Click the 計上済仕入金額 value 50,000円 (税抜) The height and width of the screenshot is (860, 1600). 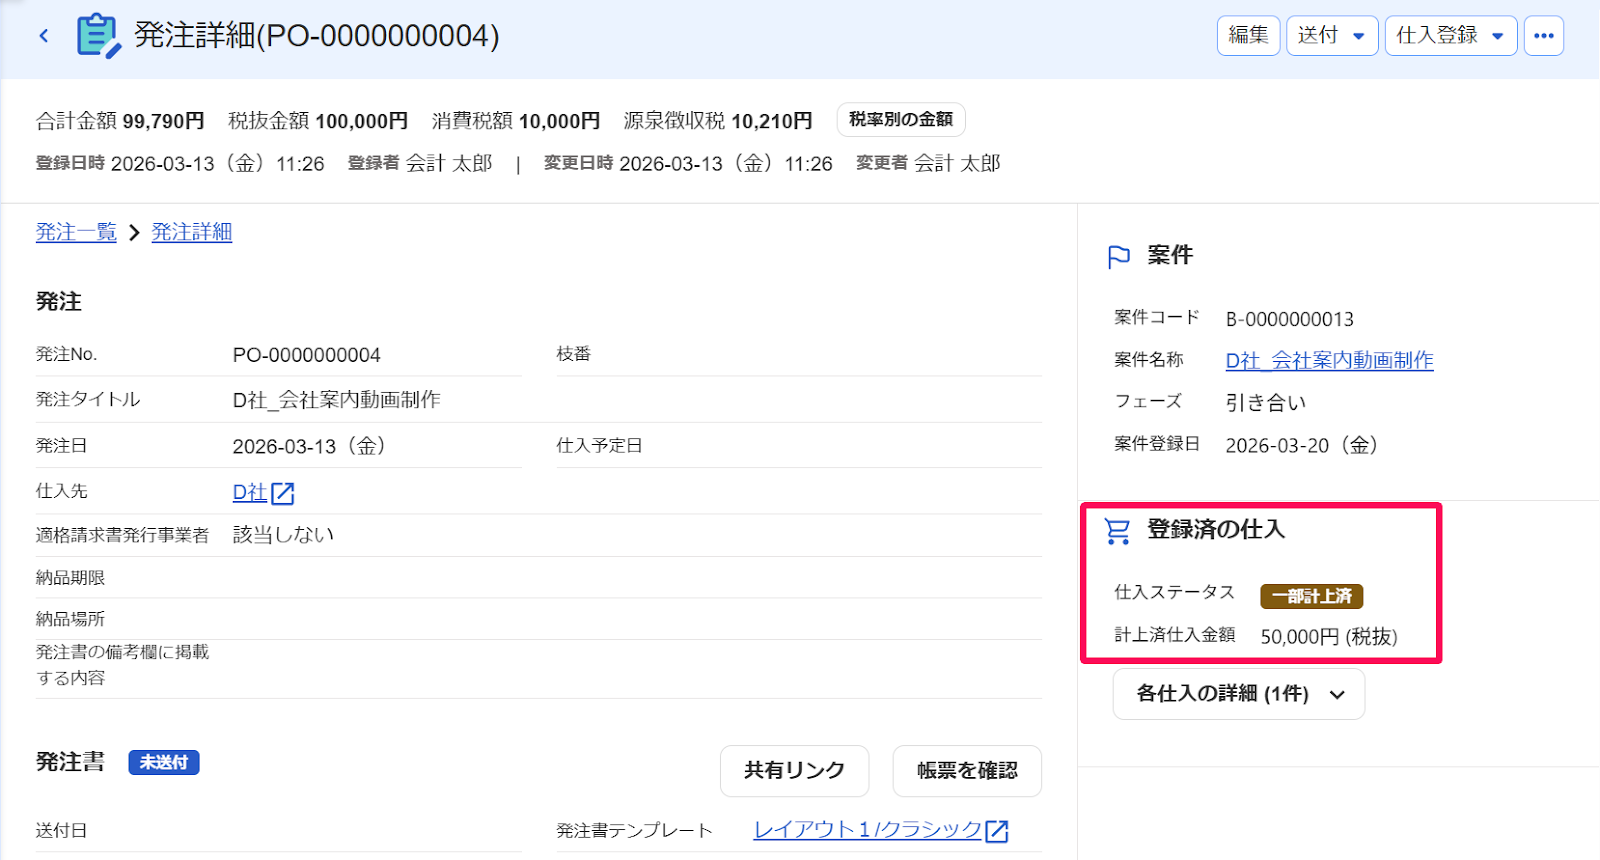click(x=1329, y=637)
